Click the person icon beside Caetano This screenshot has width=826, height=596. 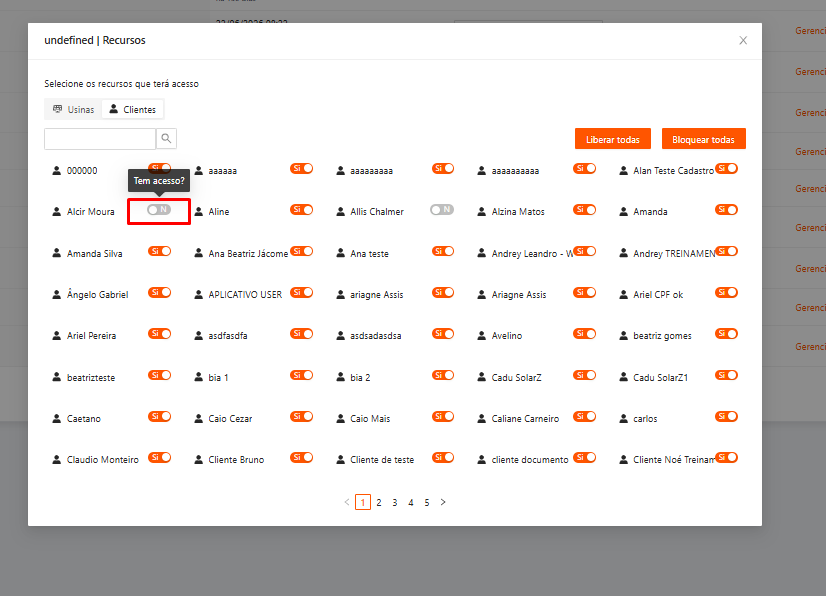click(56, 418)
